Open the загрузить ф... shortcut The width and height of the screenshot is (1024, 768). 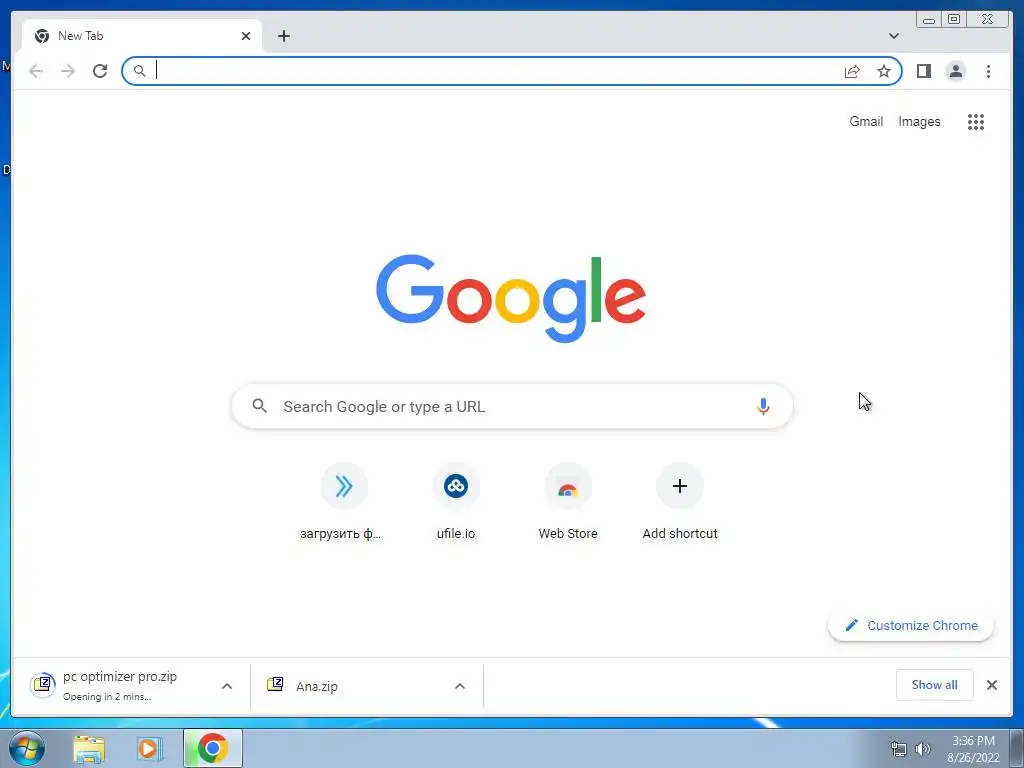coord(344,501)
